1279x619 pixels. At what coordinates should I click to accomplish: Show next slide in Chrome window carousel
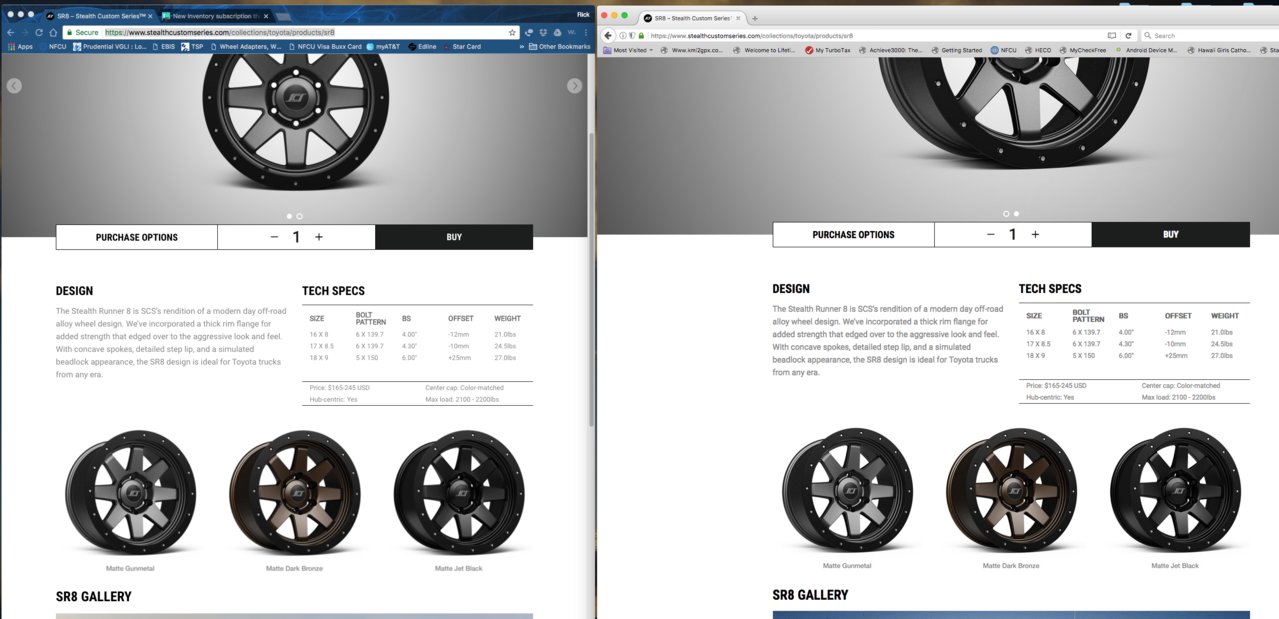tap(574, 86)
